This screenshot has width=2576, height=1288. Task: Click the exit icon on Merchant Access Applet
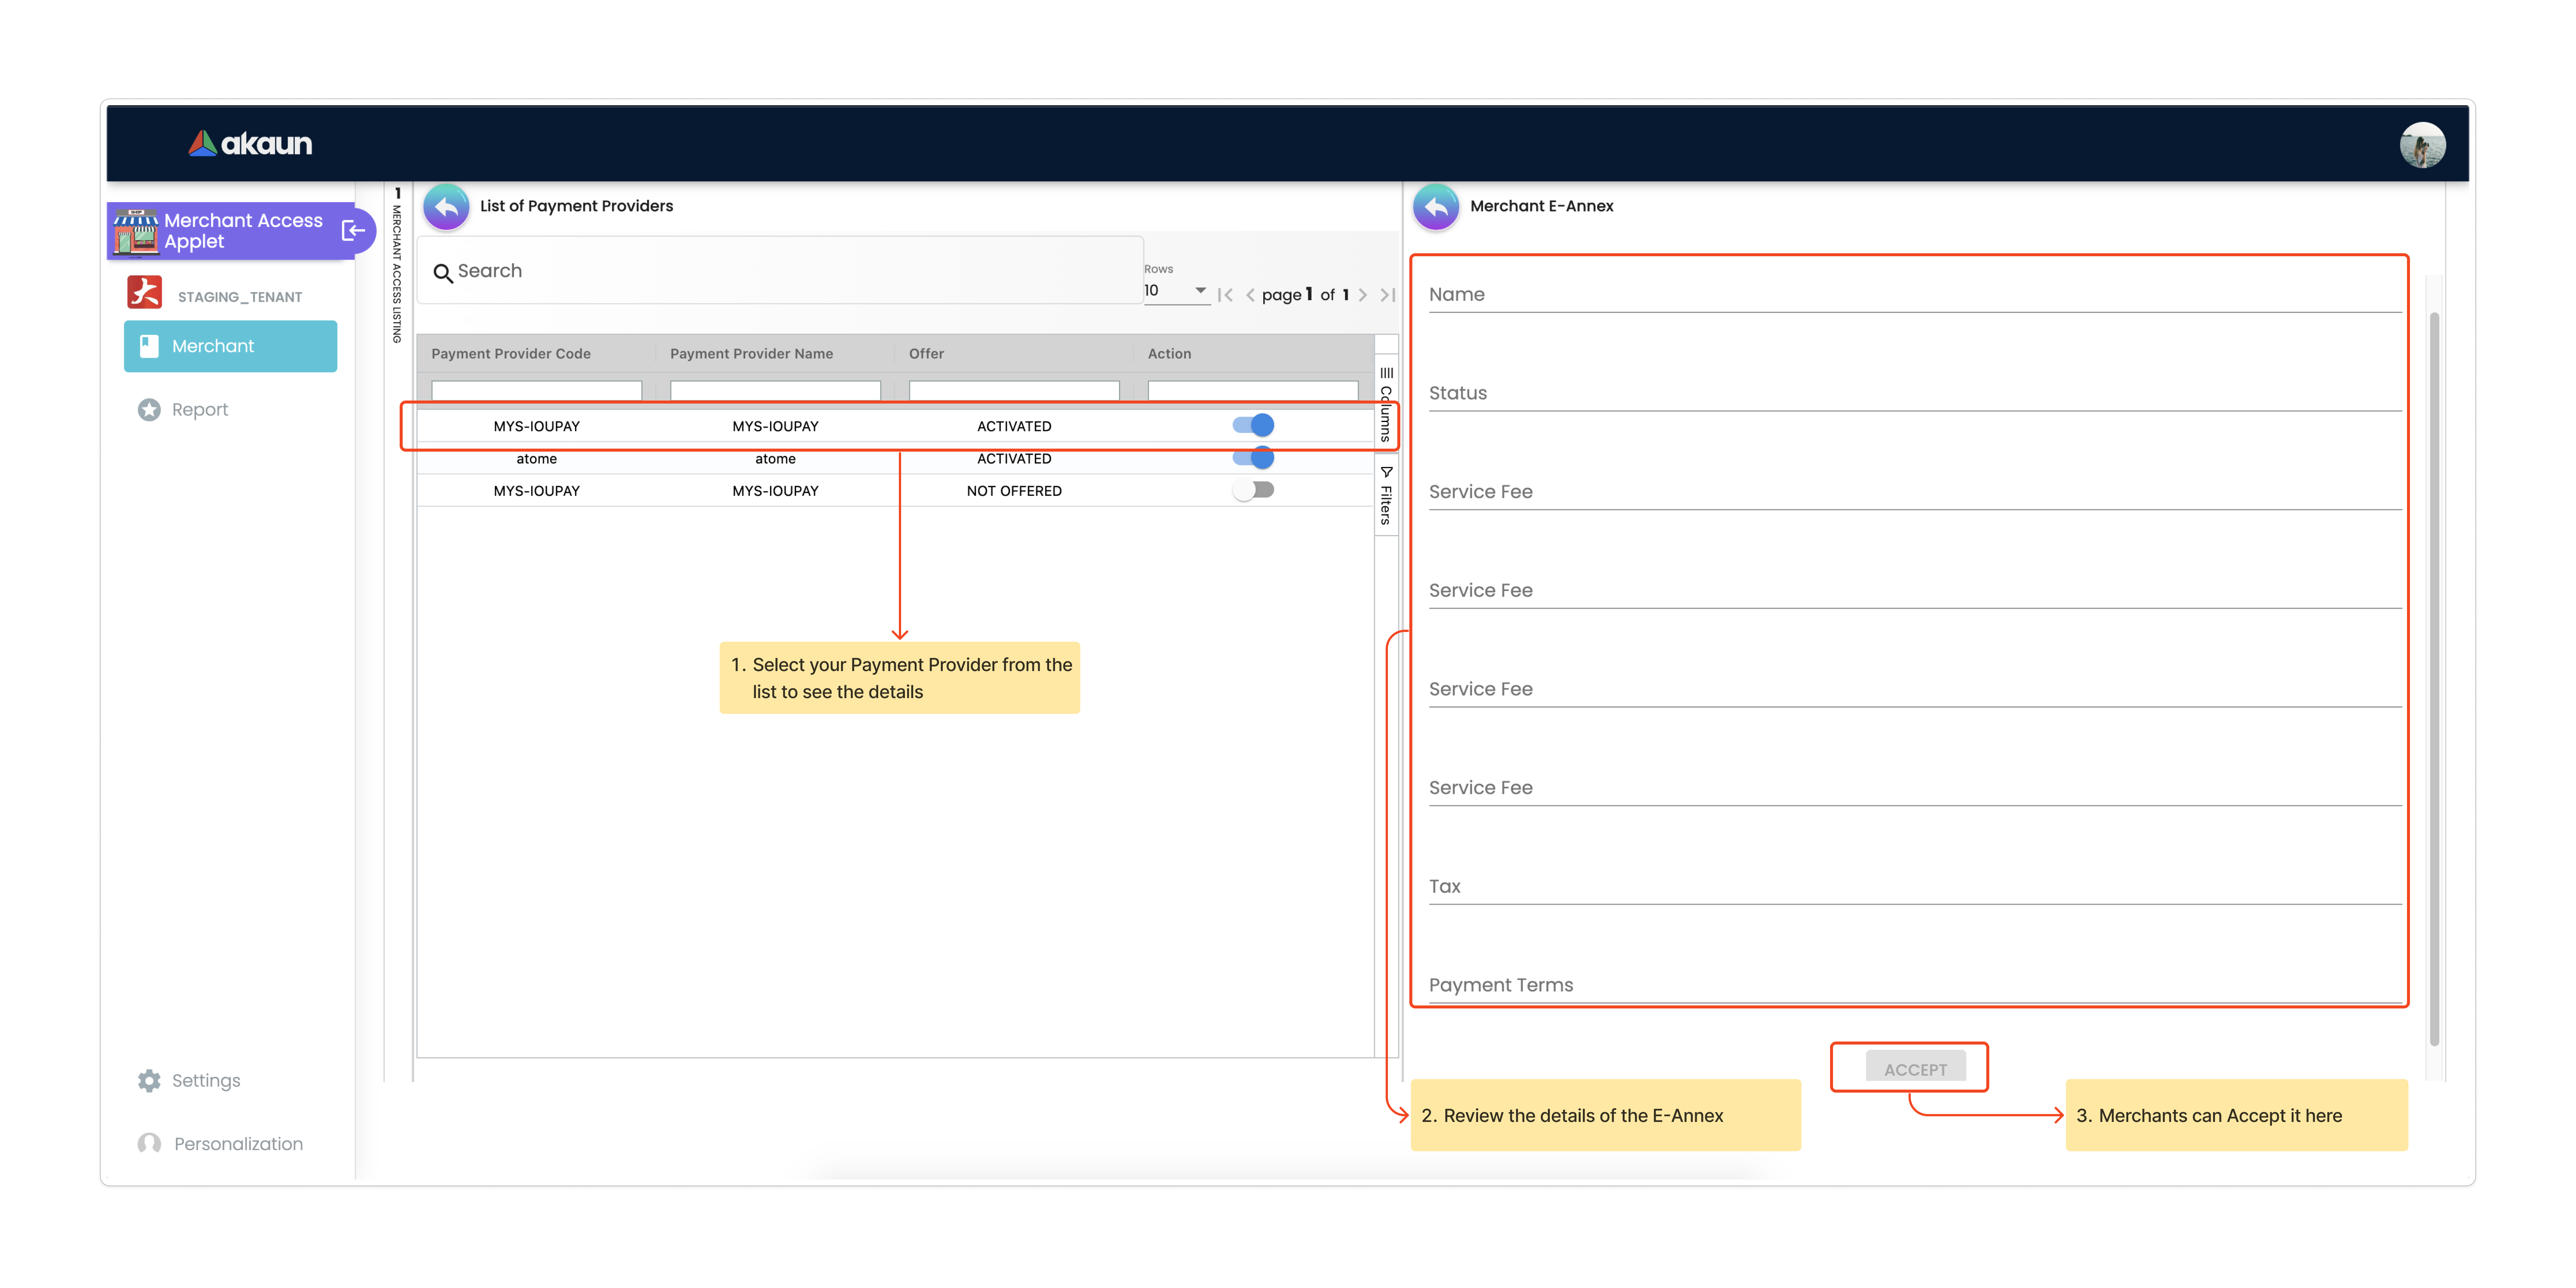[353, 231]
